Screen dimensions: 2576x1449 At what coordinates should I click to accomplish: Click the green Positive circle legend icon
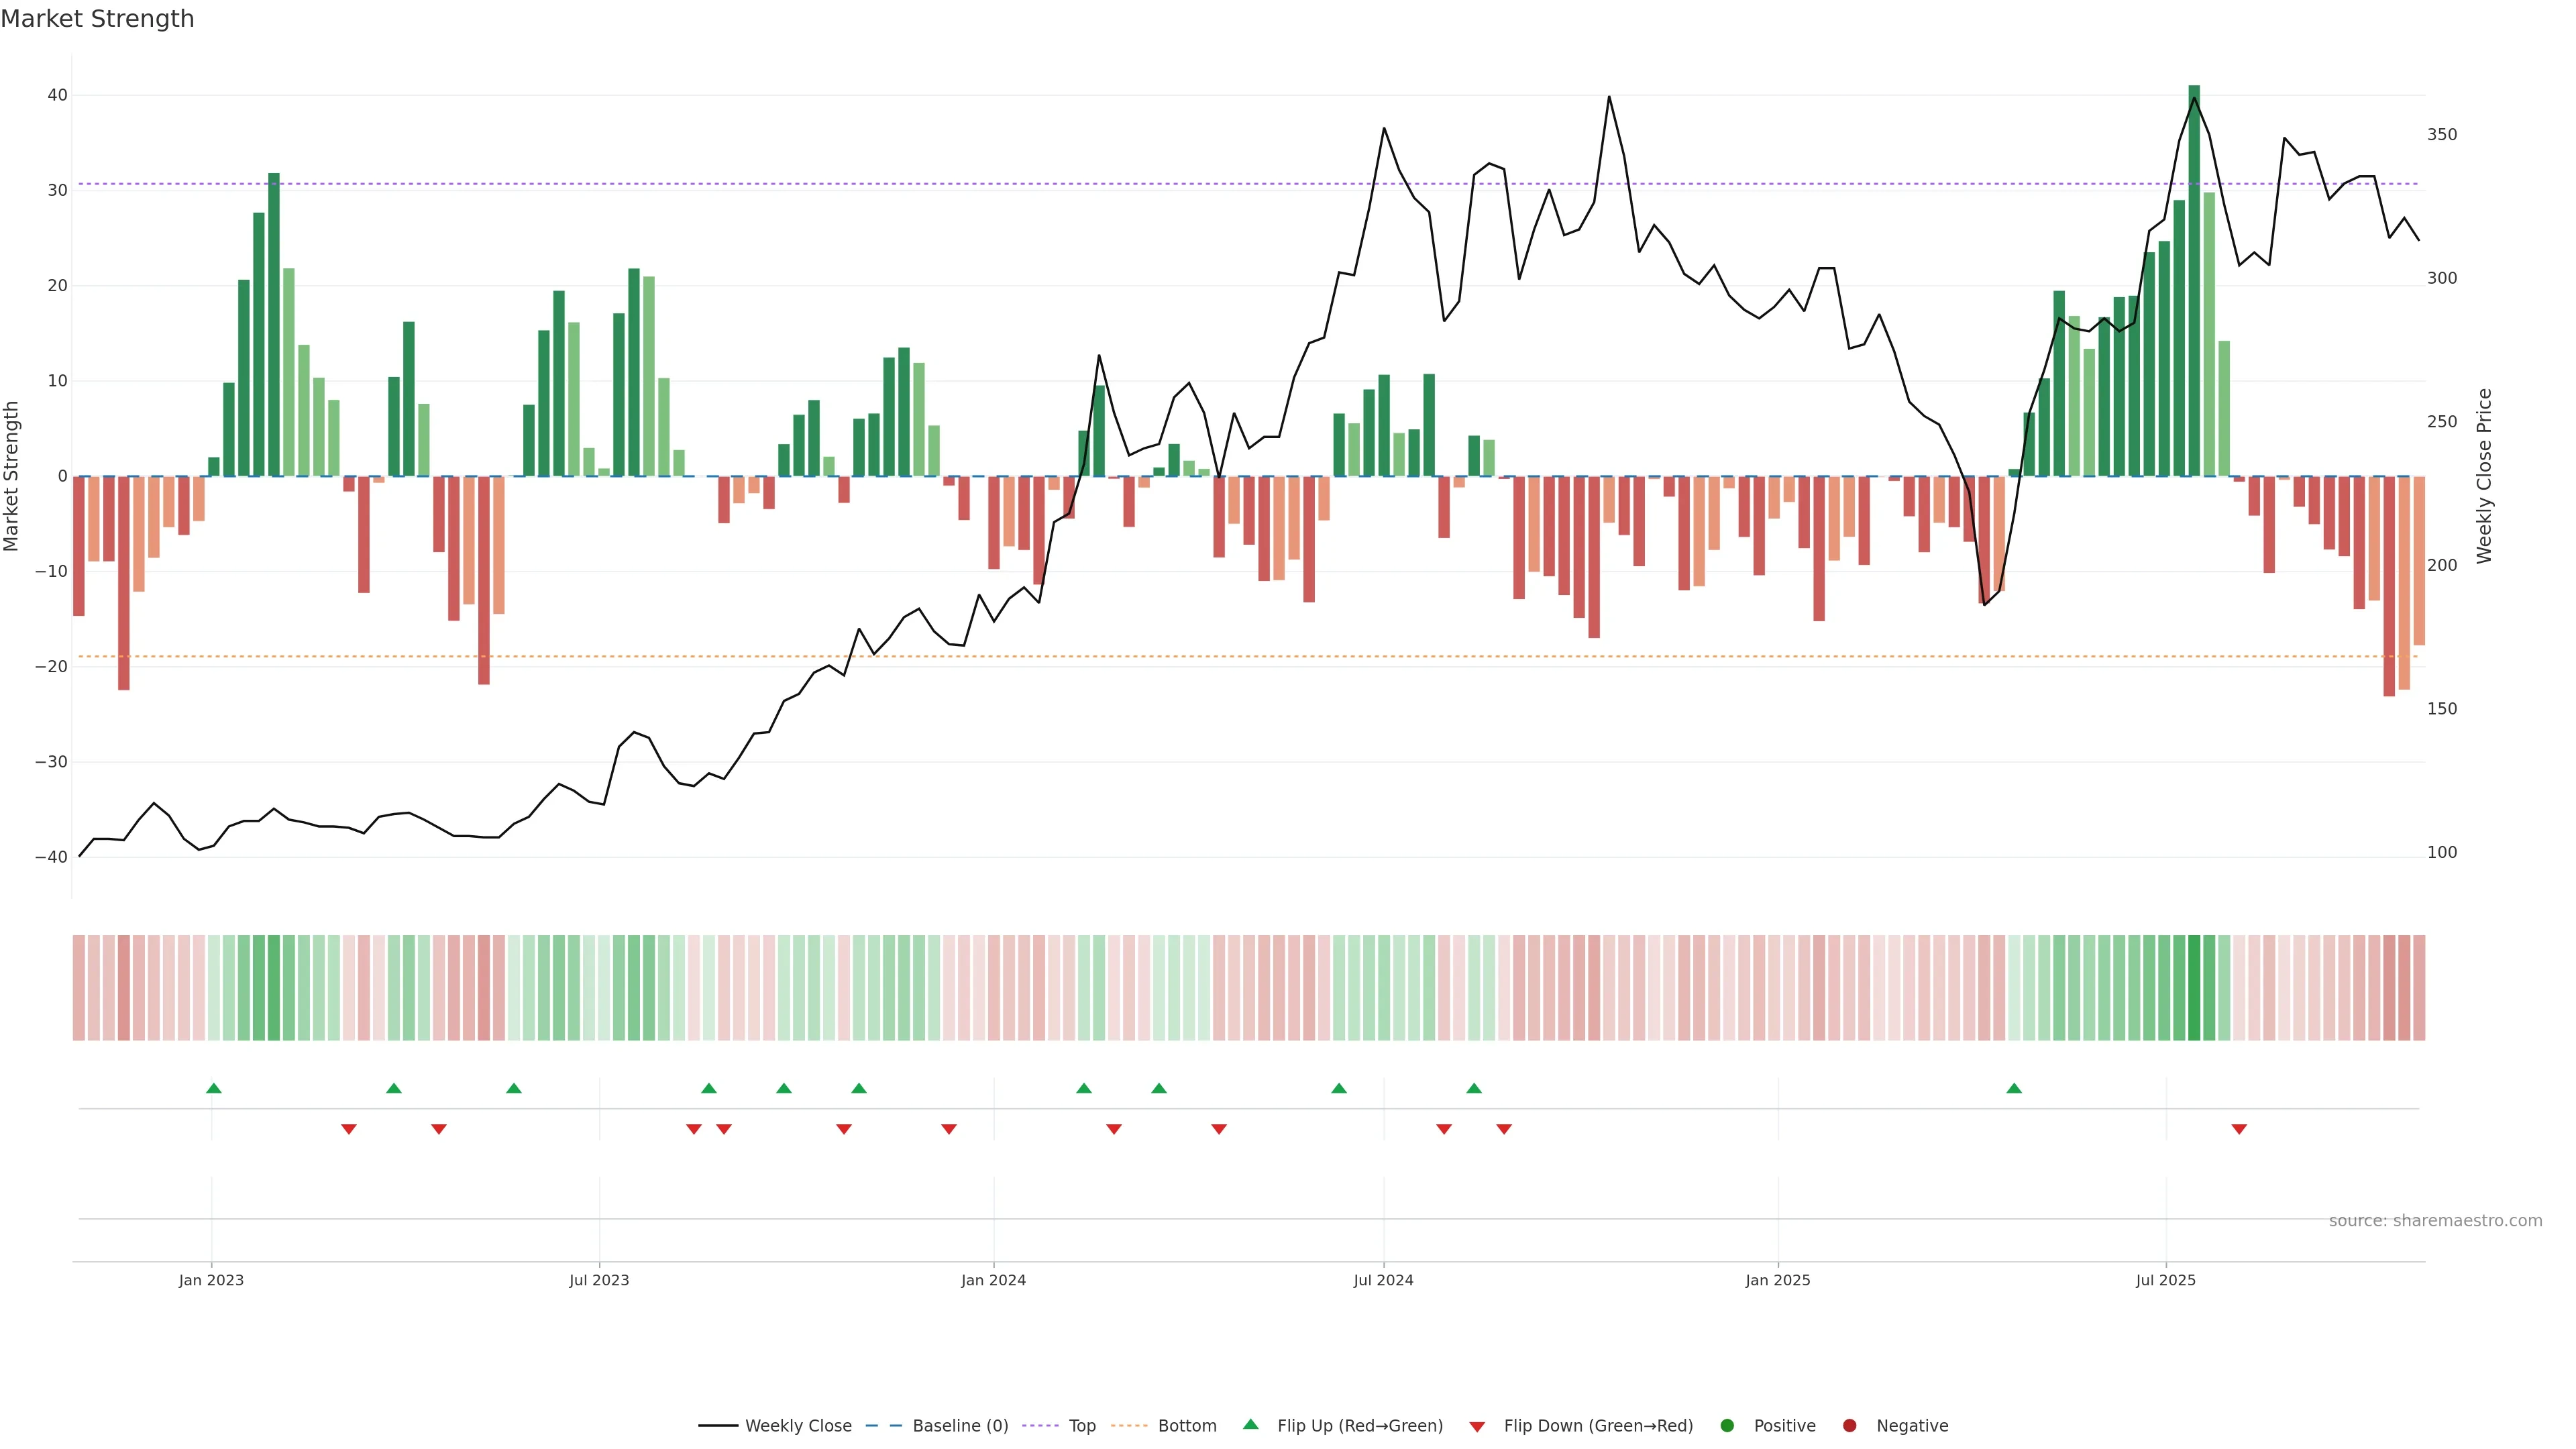[1727, 1426]
